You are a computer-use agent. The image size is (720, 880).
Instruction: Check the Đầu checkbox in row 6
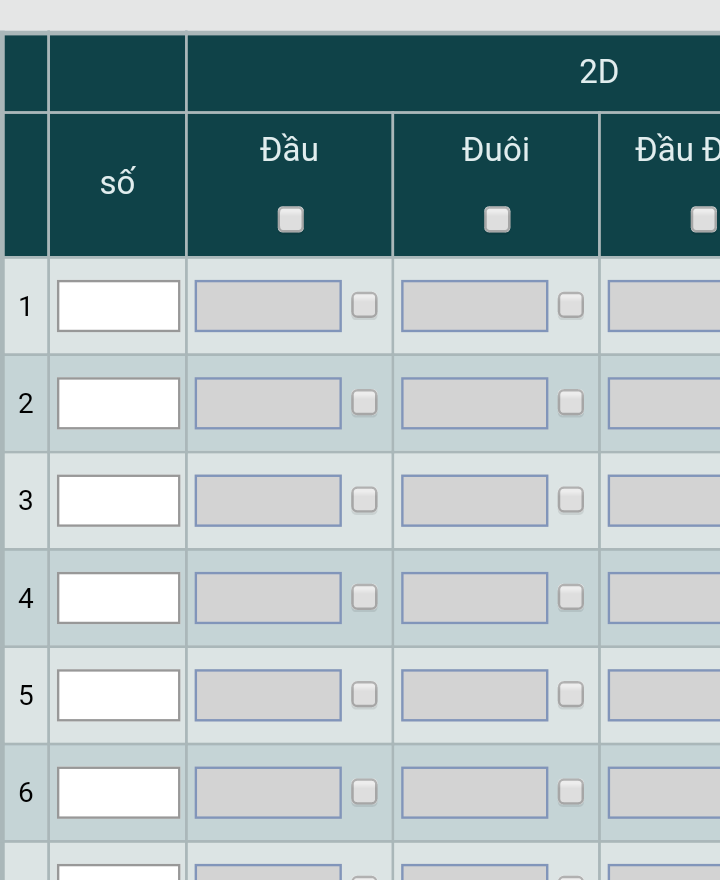(364, 791)
